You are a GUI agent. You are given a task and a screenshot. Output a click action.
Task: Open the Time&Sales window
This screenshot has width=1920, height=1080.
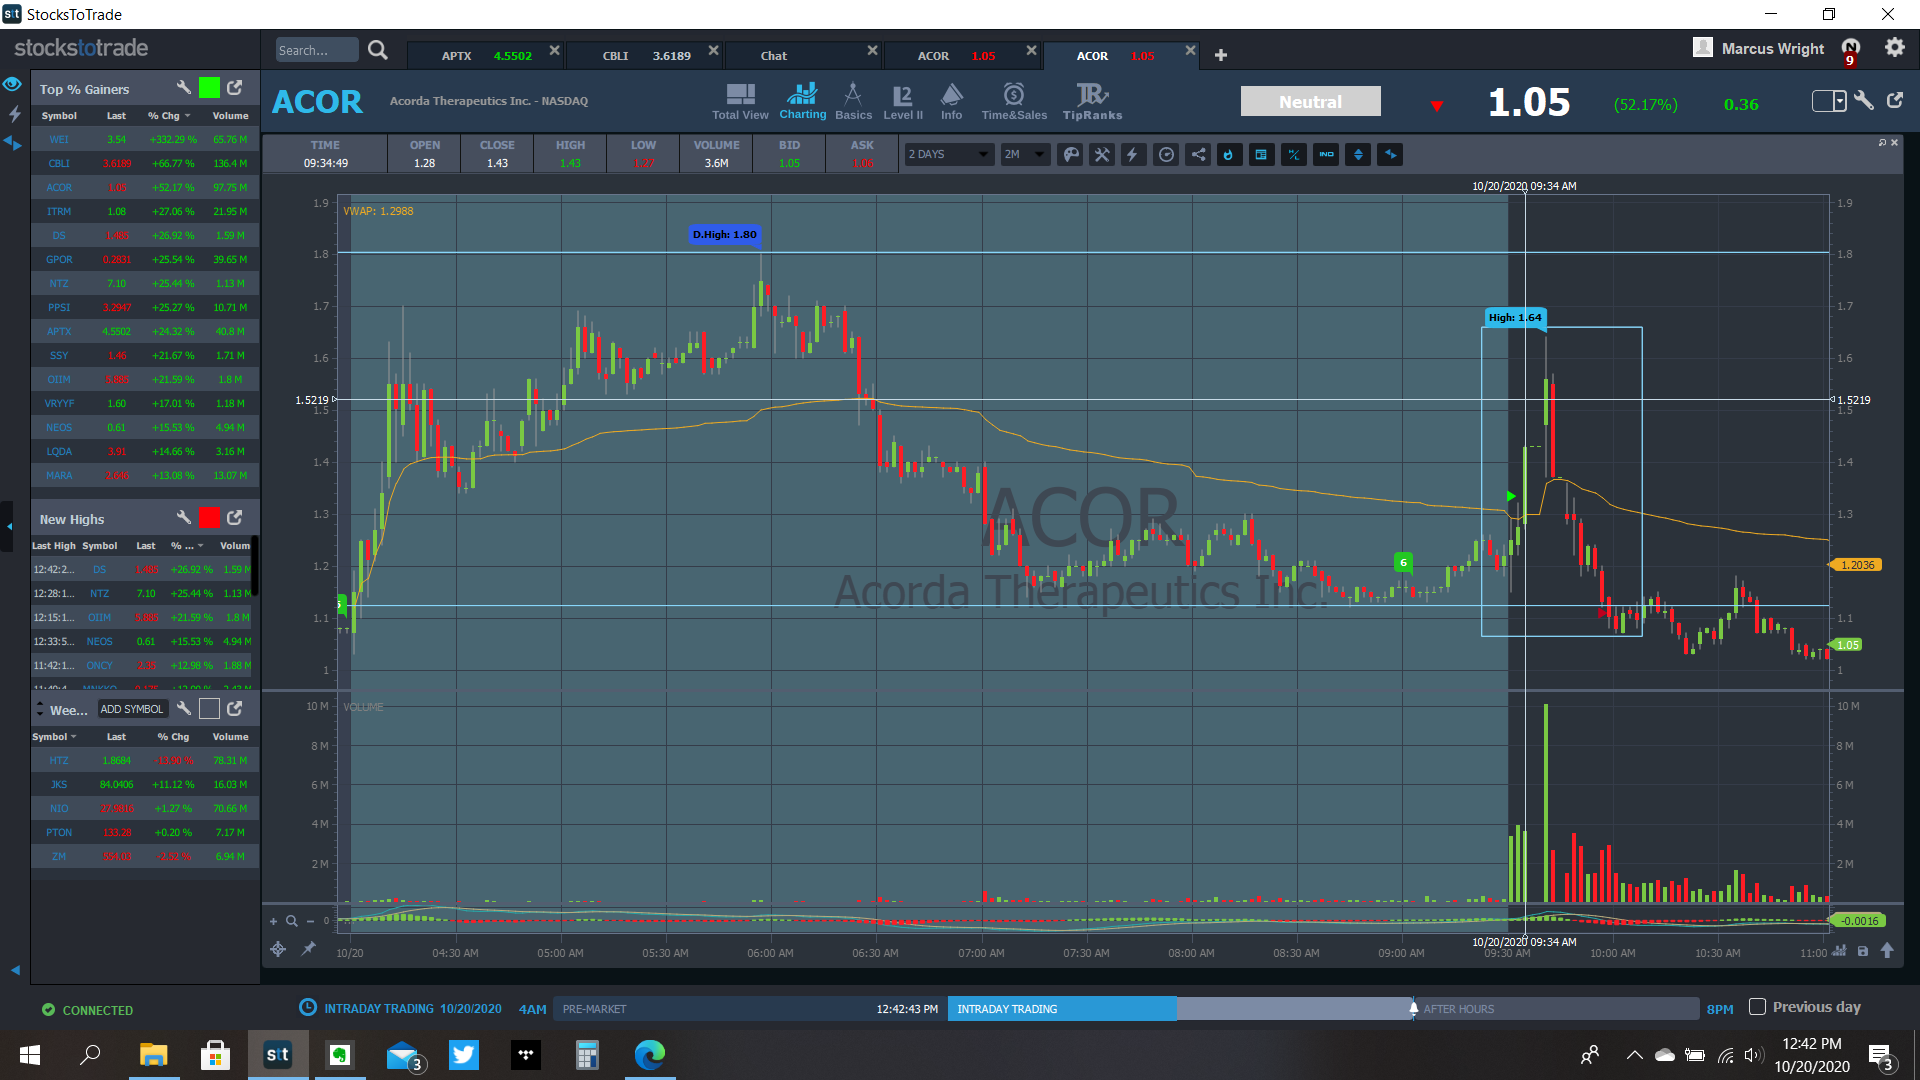pyautogui.click(x=1014, y=101)
